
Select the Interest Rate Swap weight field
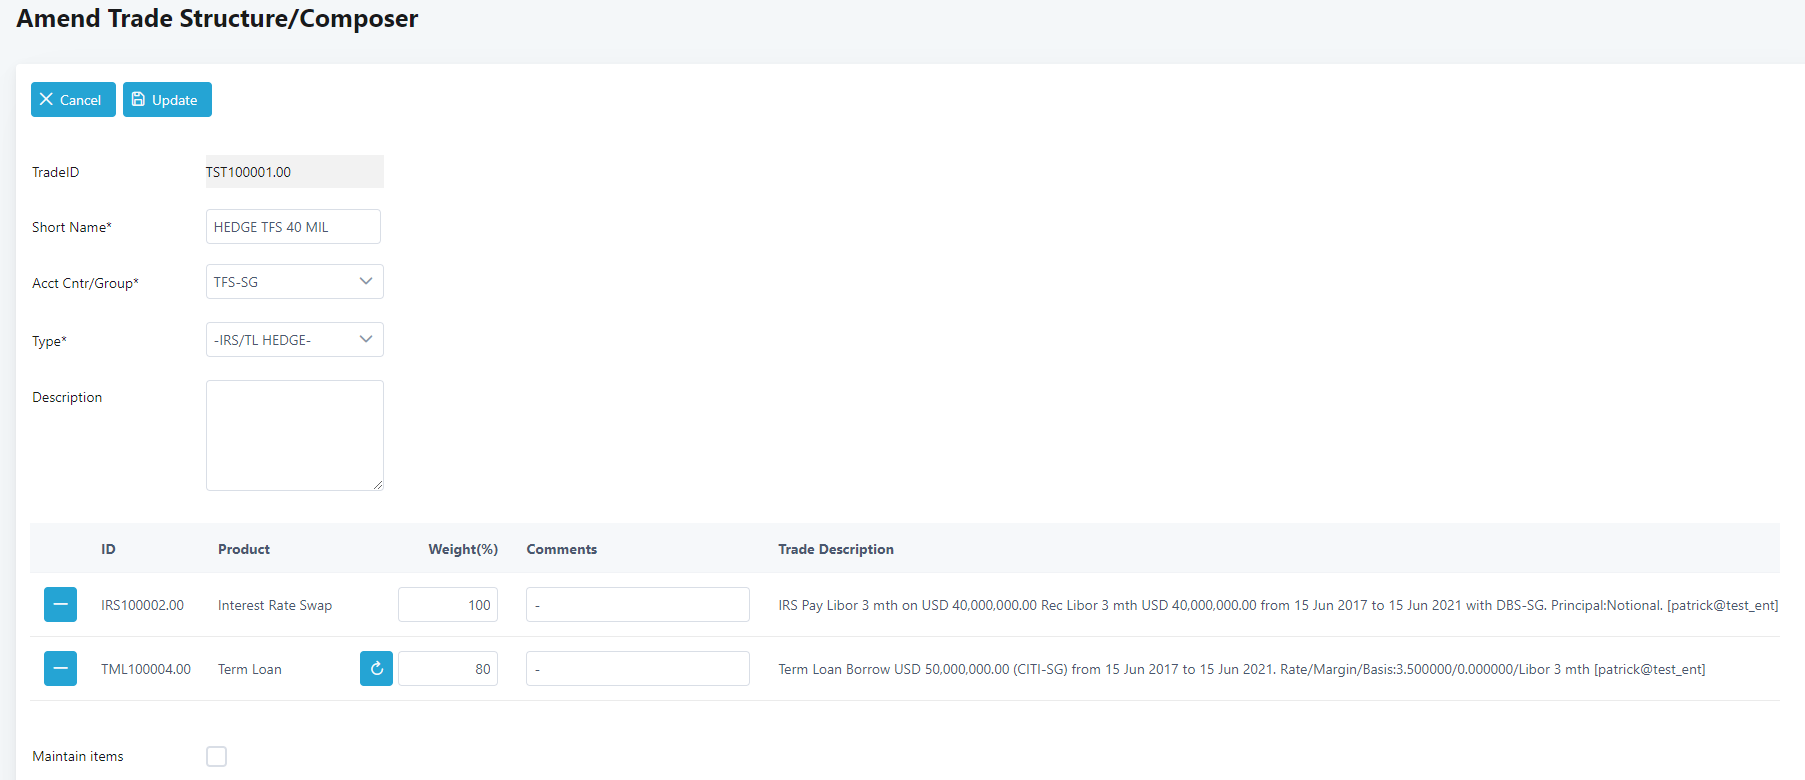coord(448,605)
